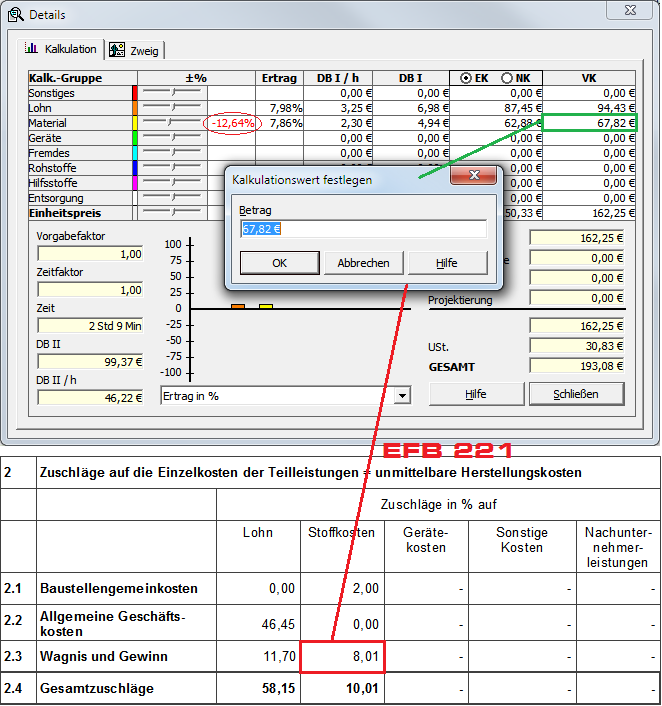Click the Details window magnifier icon
Viewport: 662px width, 706px height.
pos(15,15)
